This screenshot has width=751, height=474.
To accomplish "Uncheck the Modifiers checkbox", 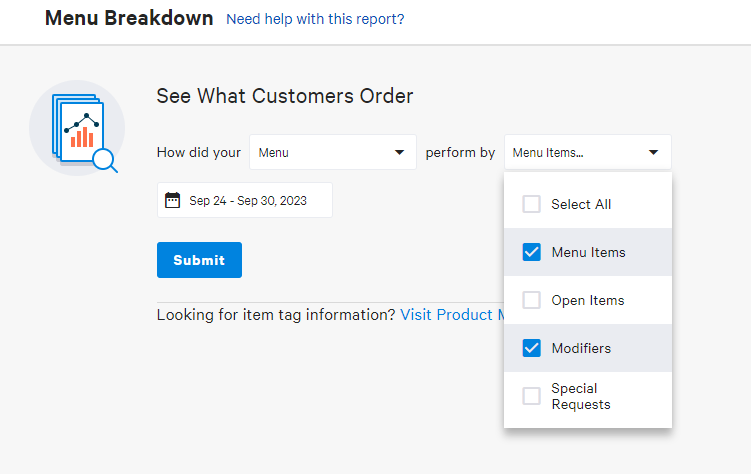I will (x=532, y=348).
